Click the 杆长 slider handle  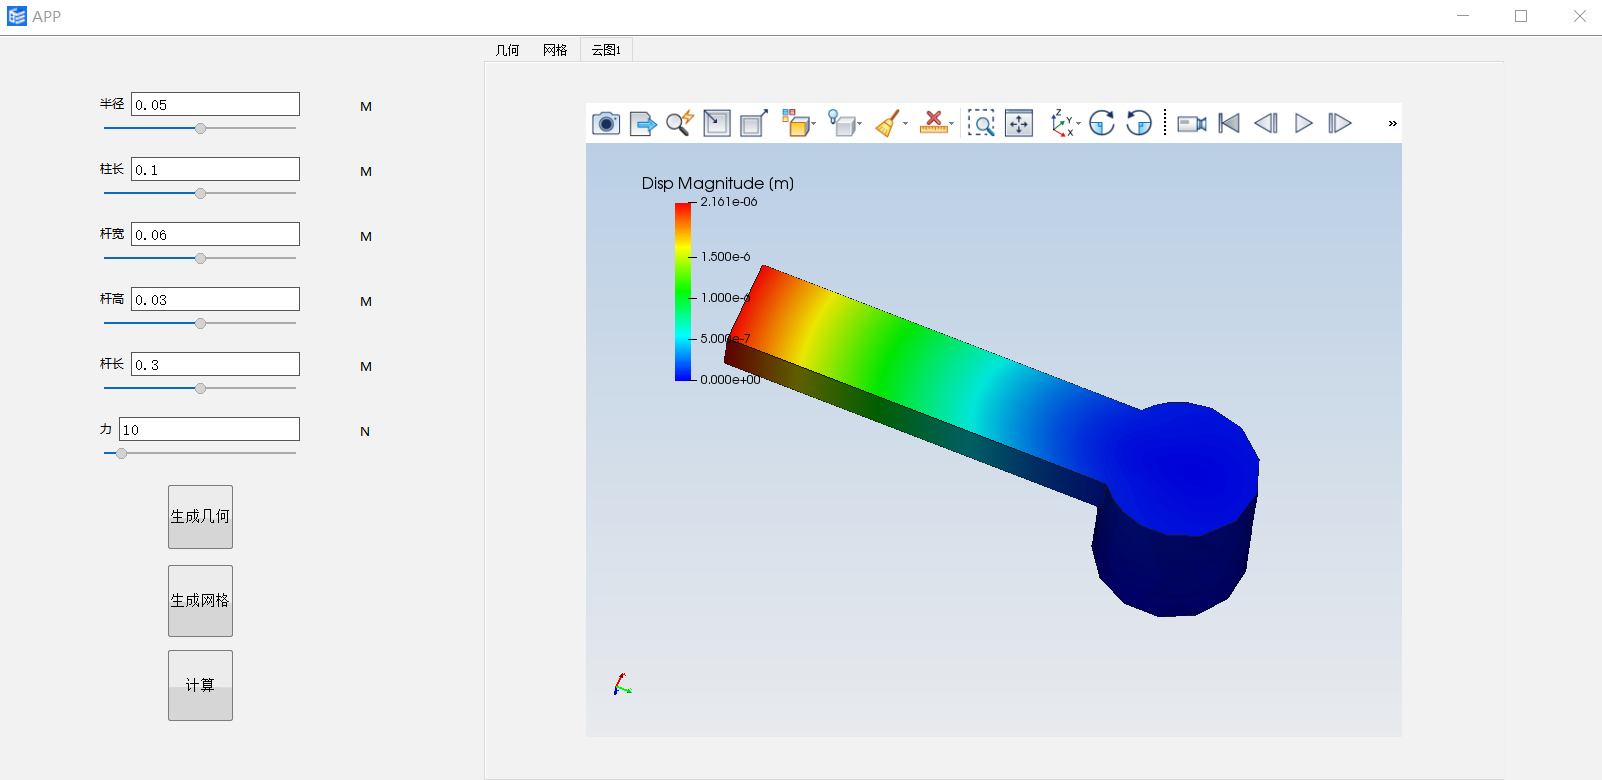[x=201, y=388]
